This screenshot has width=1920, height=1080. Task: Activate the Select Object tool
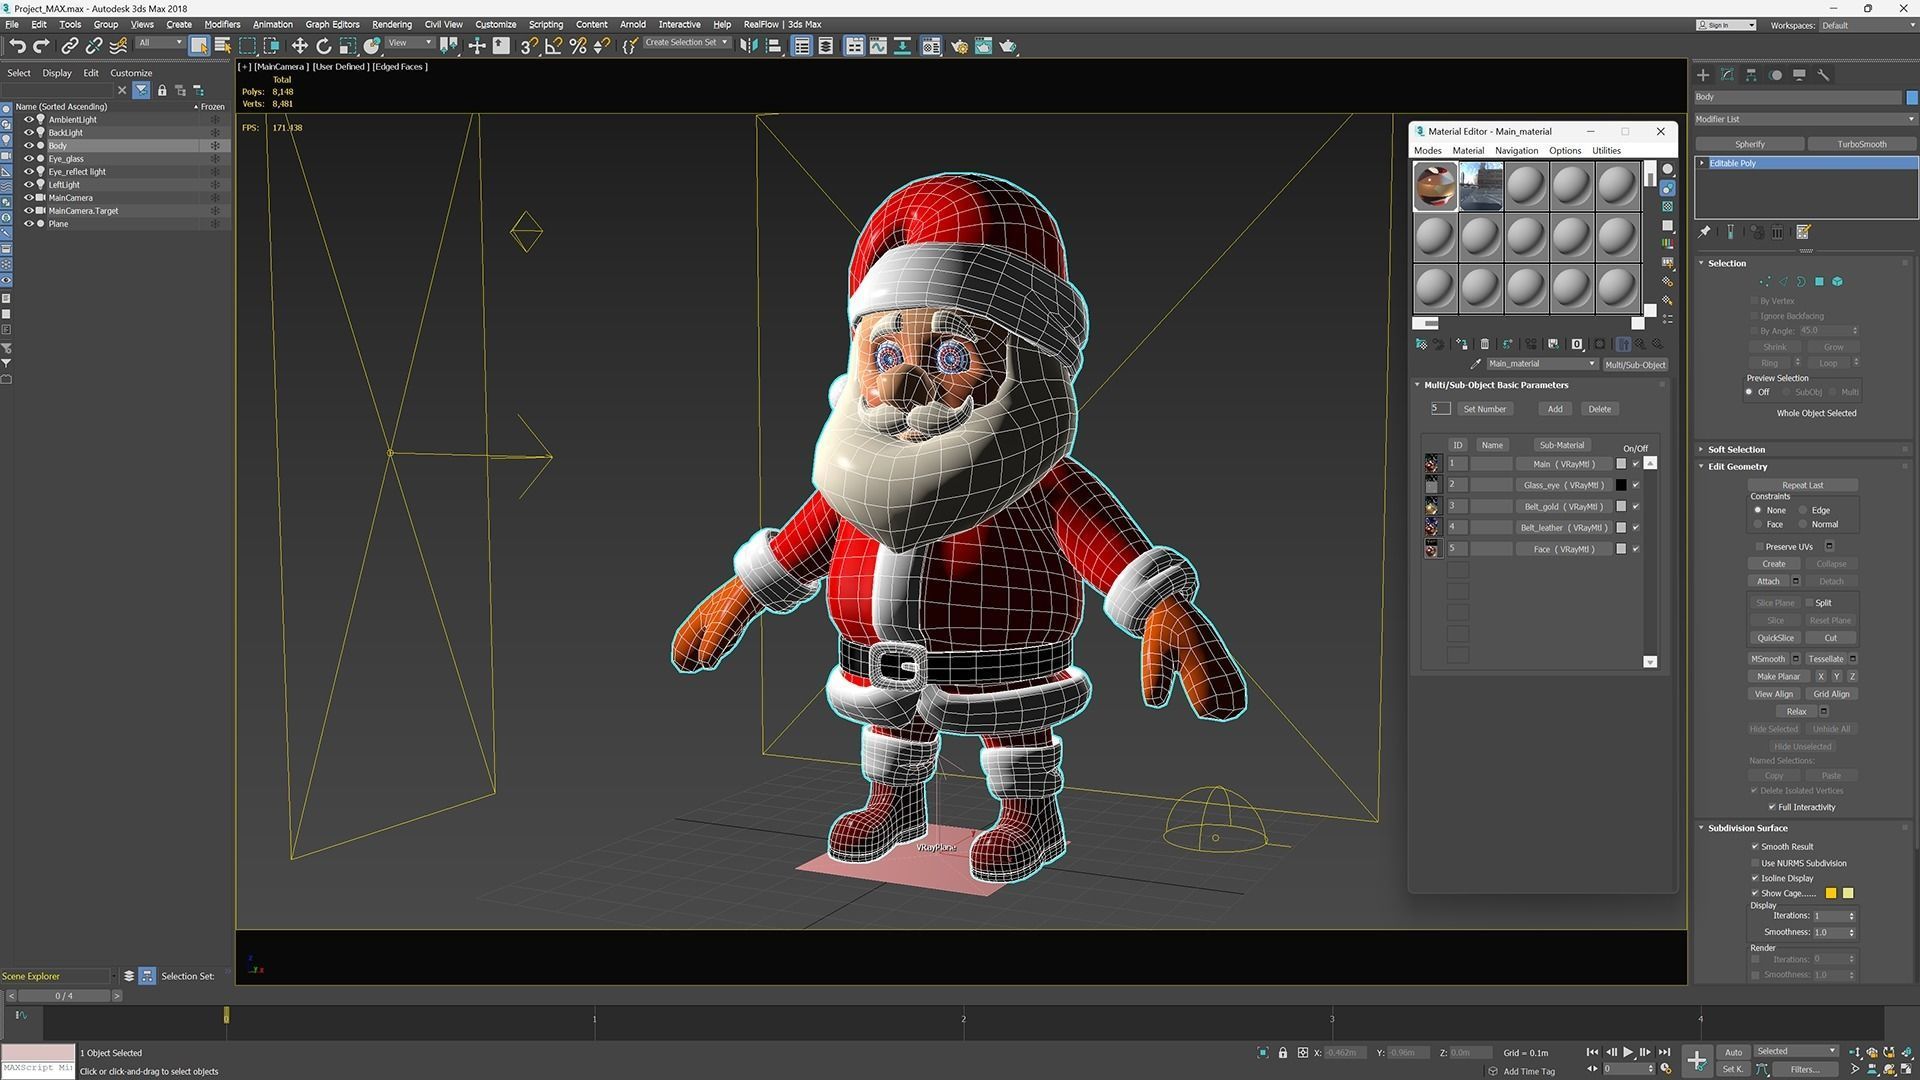[x=199, y=46]
